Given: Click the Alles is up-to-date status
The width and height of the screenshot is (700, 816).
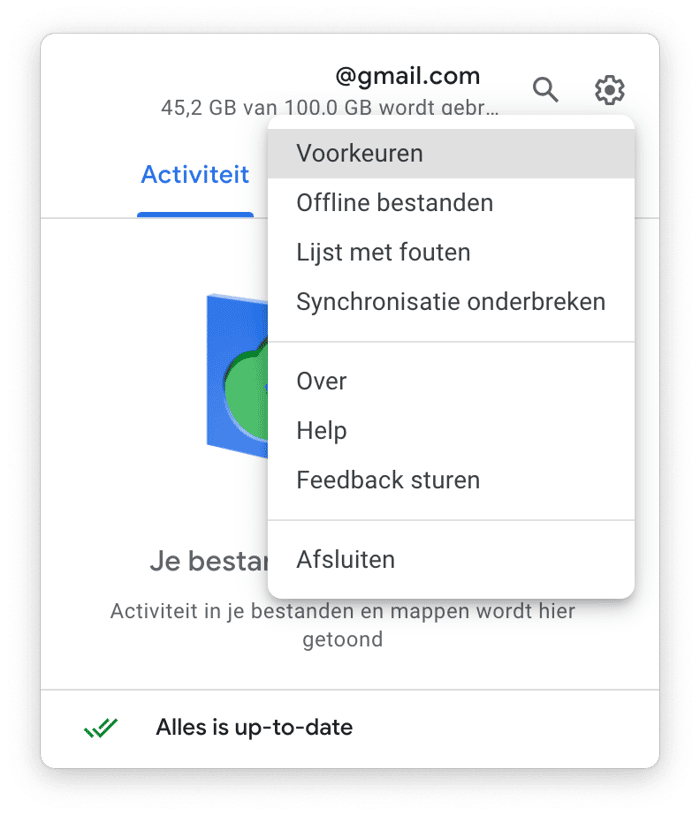Looking at the screenshot, I should pos(254,727).
